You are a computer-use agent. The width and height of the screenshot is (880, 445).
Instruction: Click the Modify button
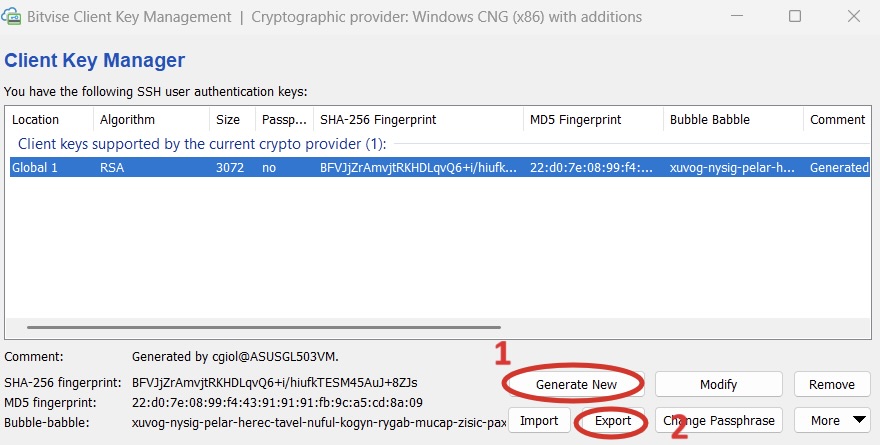point(718,384)
